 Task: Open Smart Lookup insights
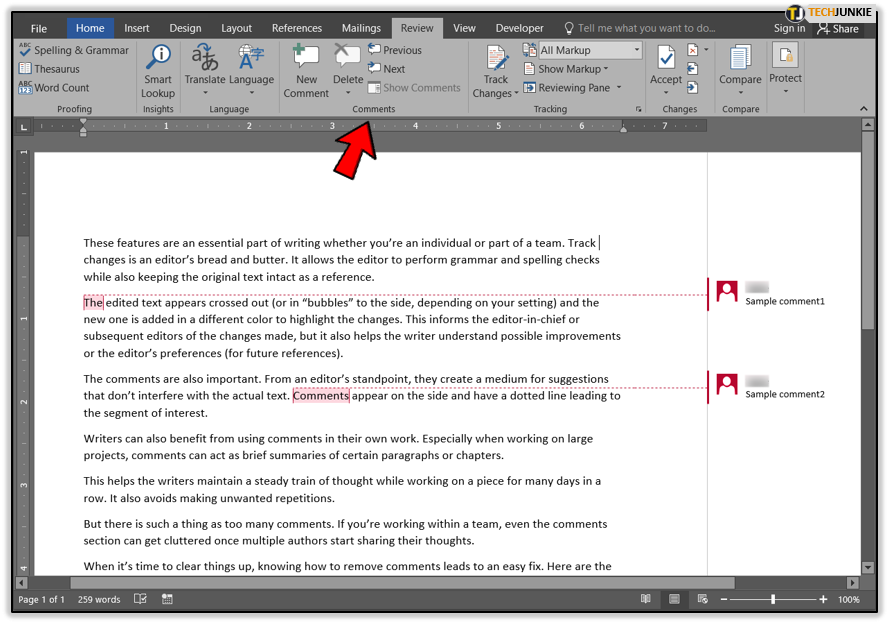click(158, 71)
